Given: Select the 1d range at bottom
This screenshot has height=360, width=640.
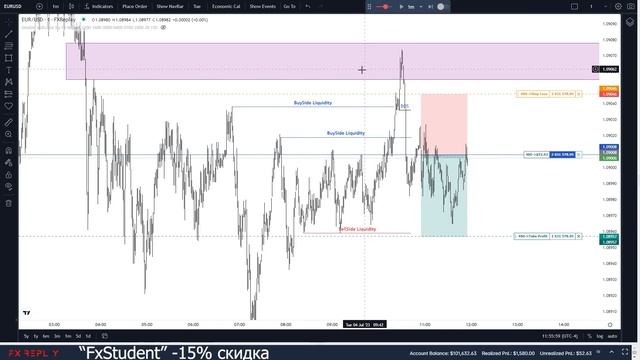Looking at the screenshot, I should pyautogui.click(x=88, y=336).
